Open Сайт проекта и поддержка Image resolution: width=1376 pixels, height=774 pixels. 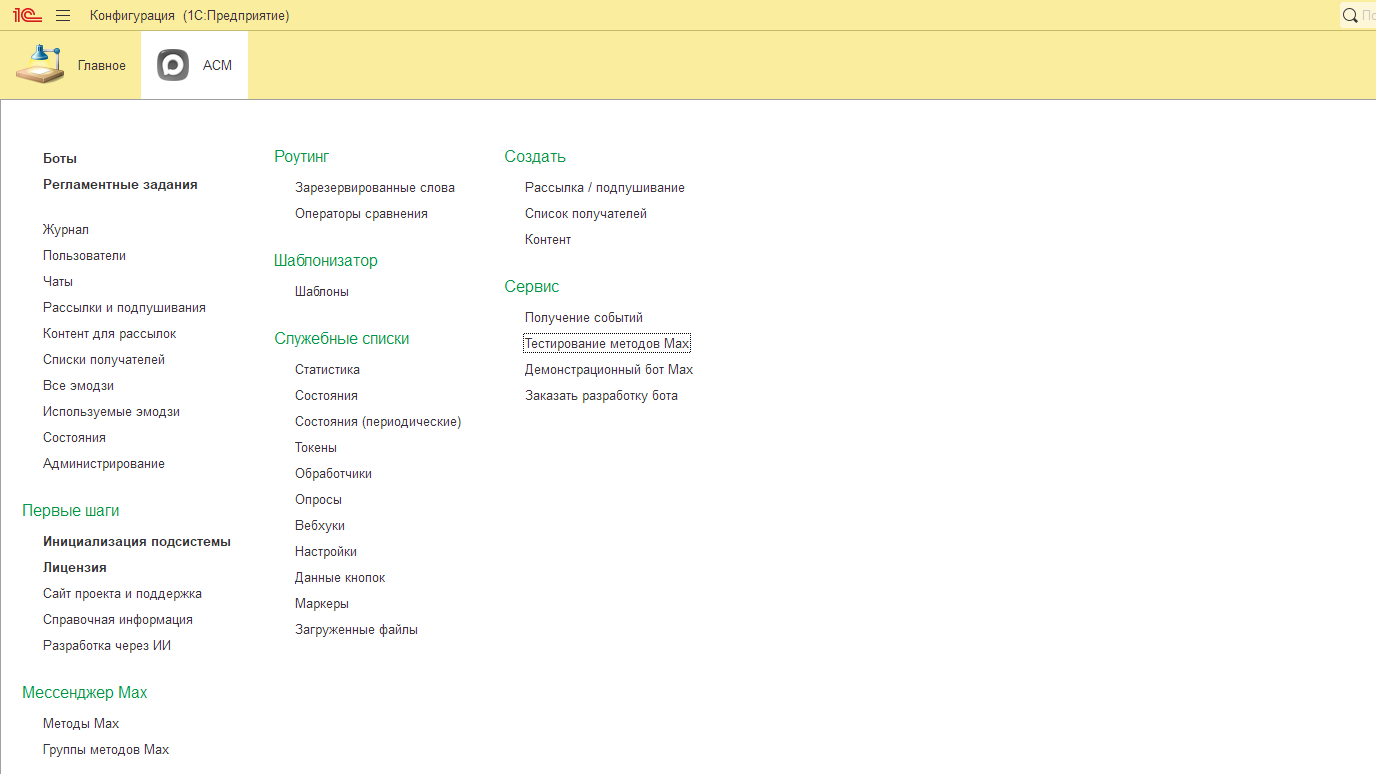pyautogui.click(x=122, y=594)
